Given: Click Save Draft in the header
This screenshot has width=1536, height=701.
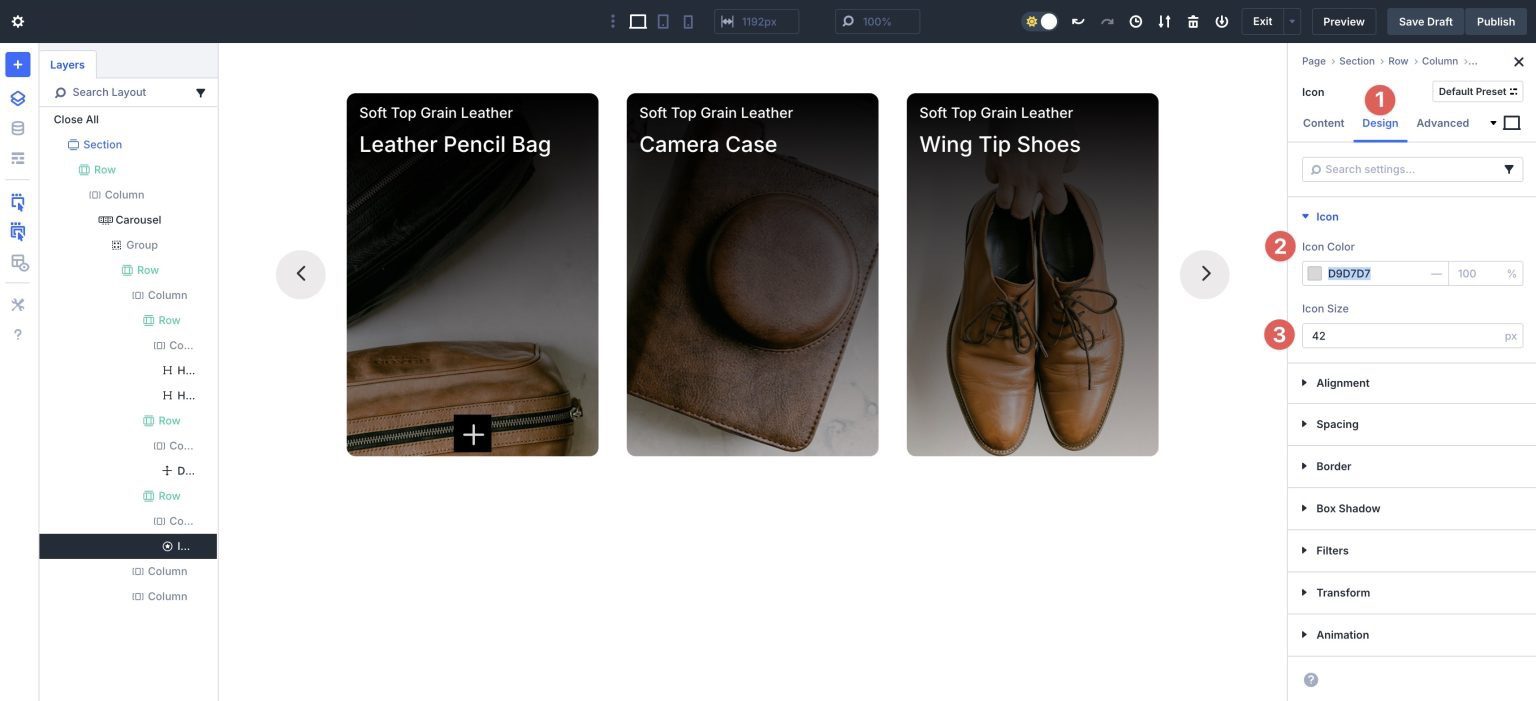Looking at the screenshot, I should tap(1426, 21).
